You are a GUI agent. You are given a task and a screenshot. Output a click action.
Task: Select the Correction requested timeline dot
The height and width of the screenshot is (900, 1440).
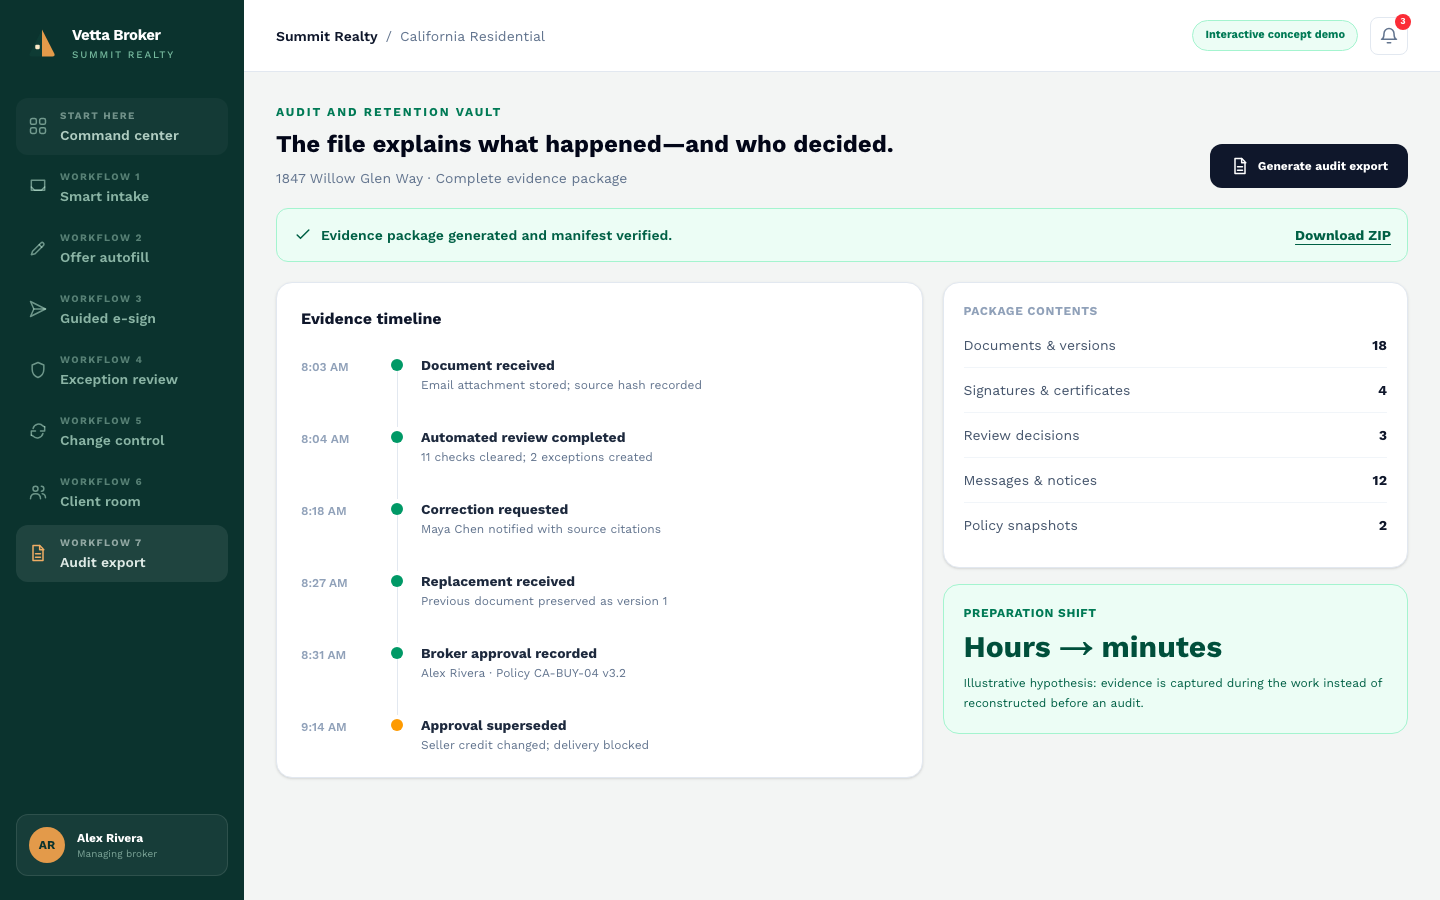coord(397,509)
